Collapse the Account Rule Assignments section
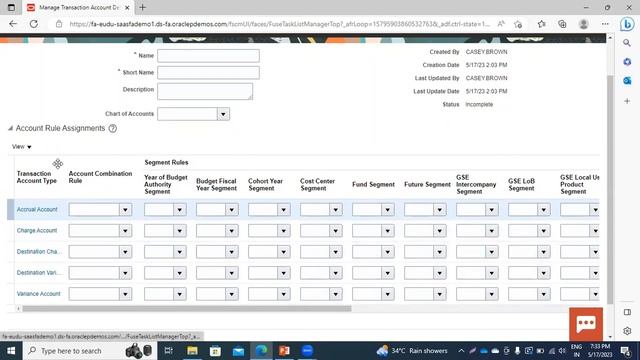 [x=10, y=129]
